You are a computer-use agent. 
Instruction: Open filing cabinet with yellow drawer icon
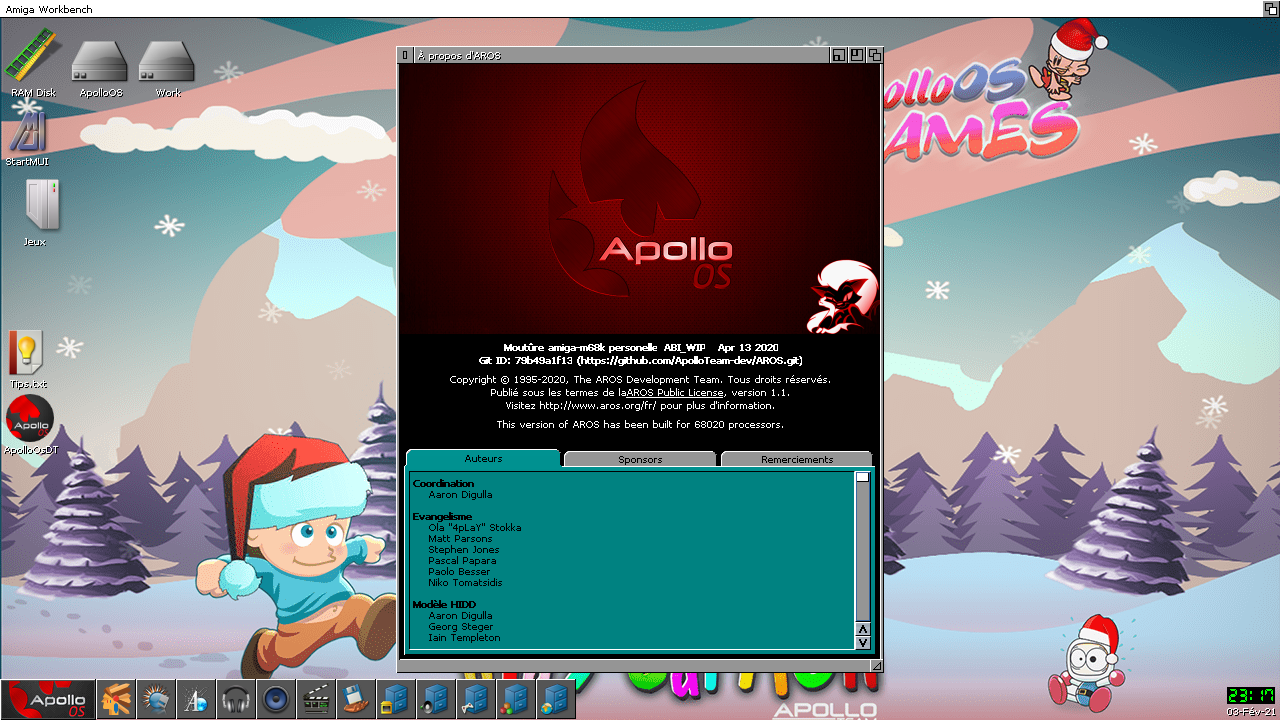point(396,699)
